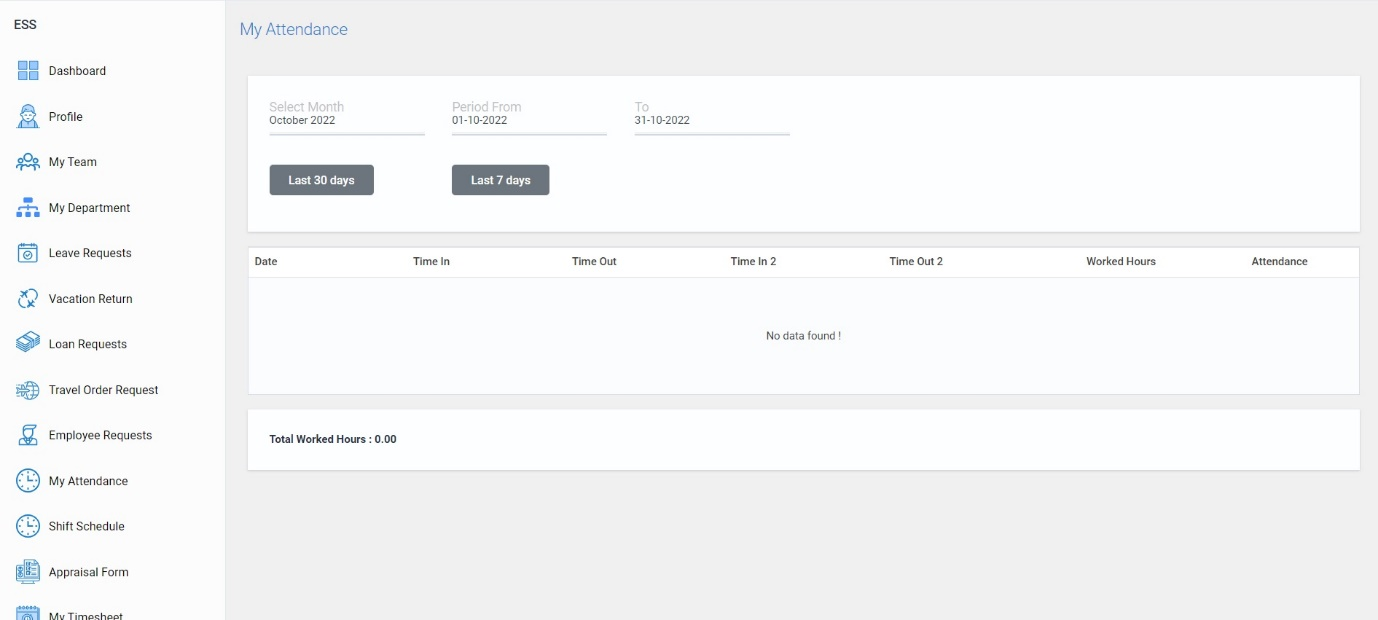
Task: Select Shift Schedule from the sidebar
Action: click(86, 526)
